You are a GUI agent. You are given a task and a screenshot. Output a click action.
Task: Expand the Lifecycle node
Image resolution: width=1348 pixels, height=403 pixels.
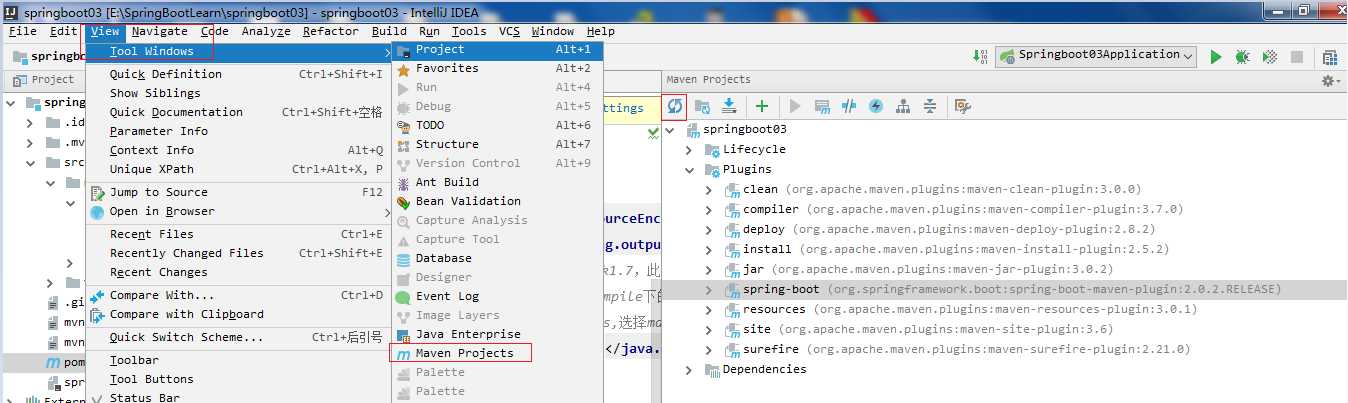pyautogui.click(x=689, y=149)
